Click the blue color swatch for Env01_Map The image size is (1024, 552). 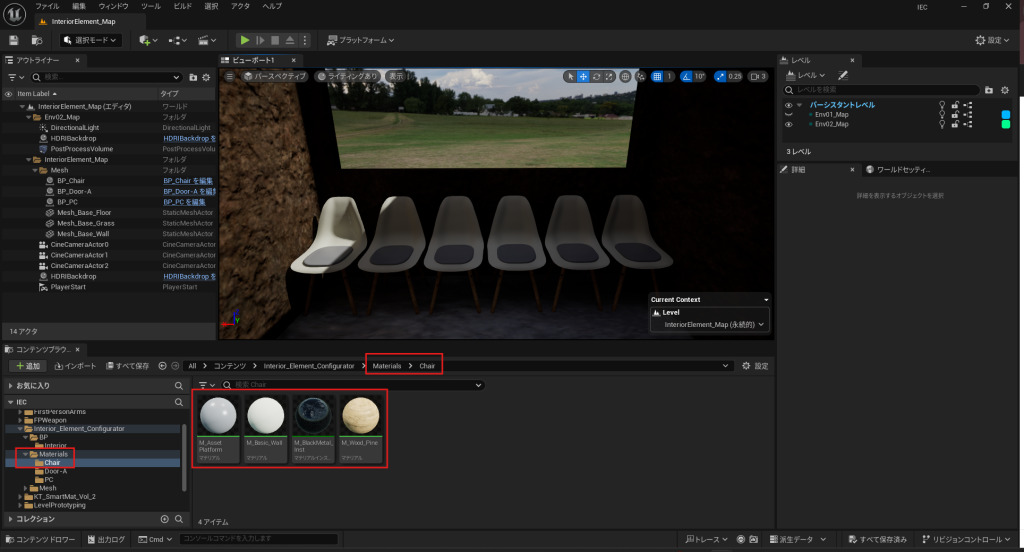pyautogui.click(x=1006, y=114)
